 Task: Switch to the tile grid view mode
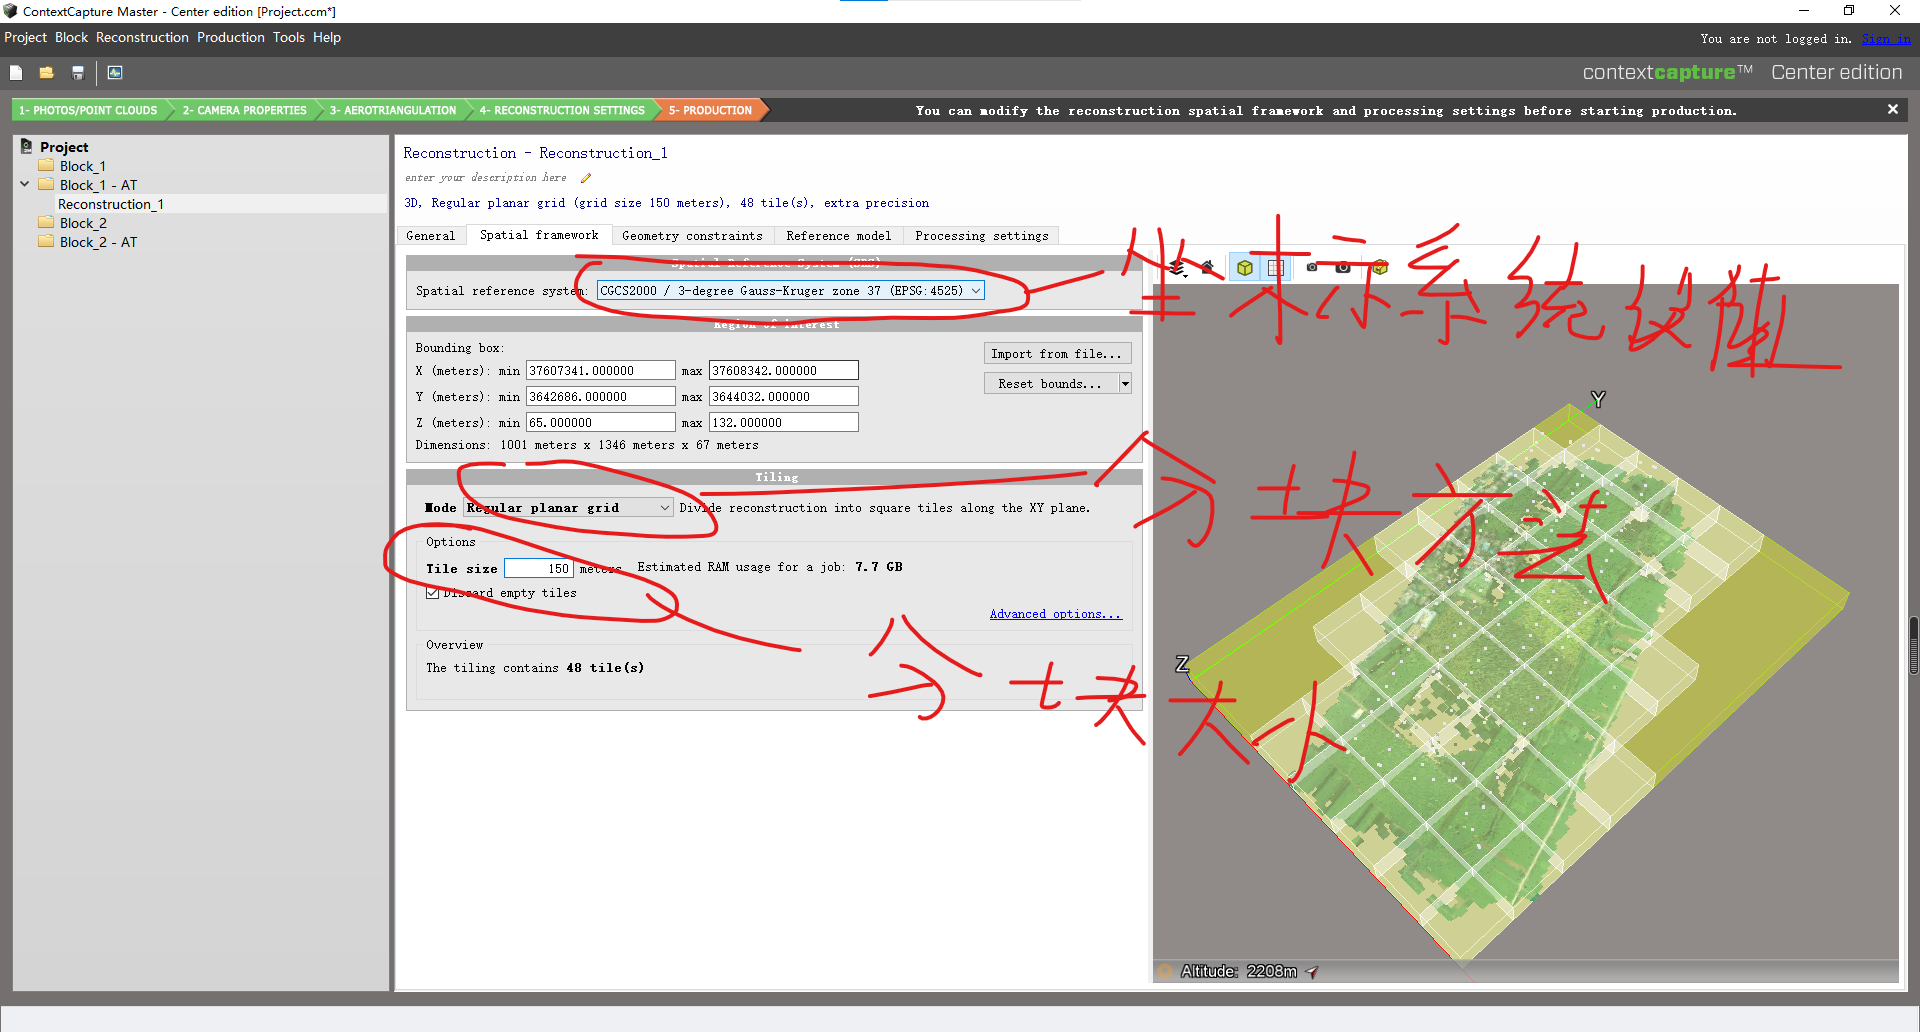1276,268
